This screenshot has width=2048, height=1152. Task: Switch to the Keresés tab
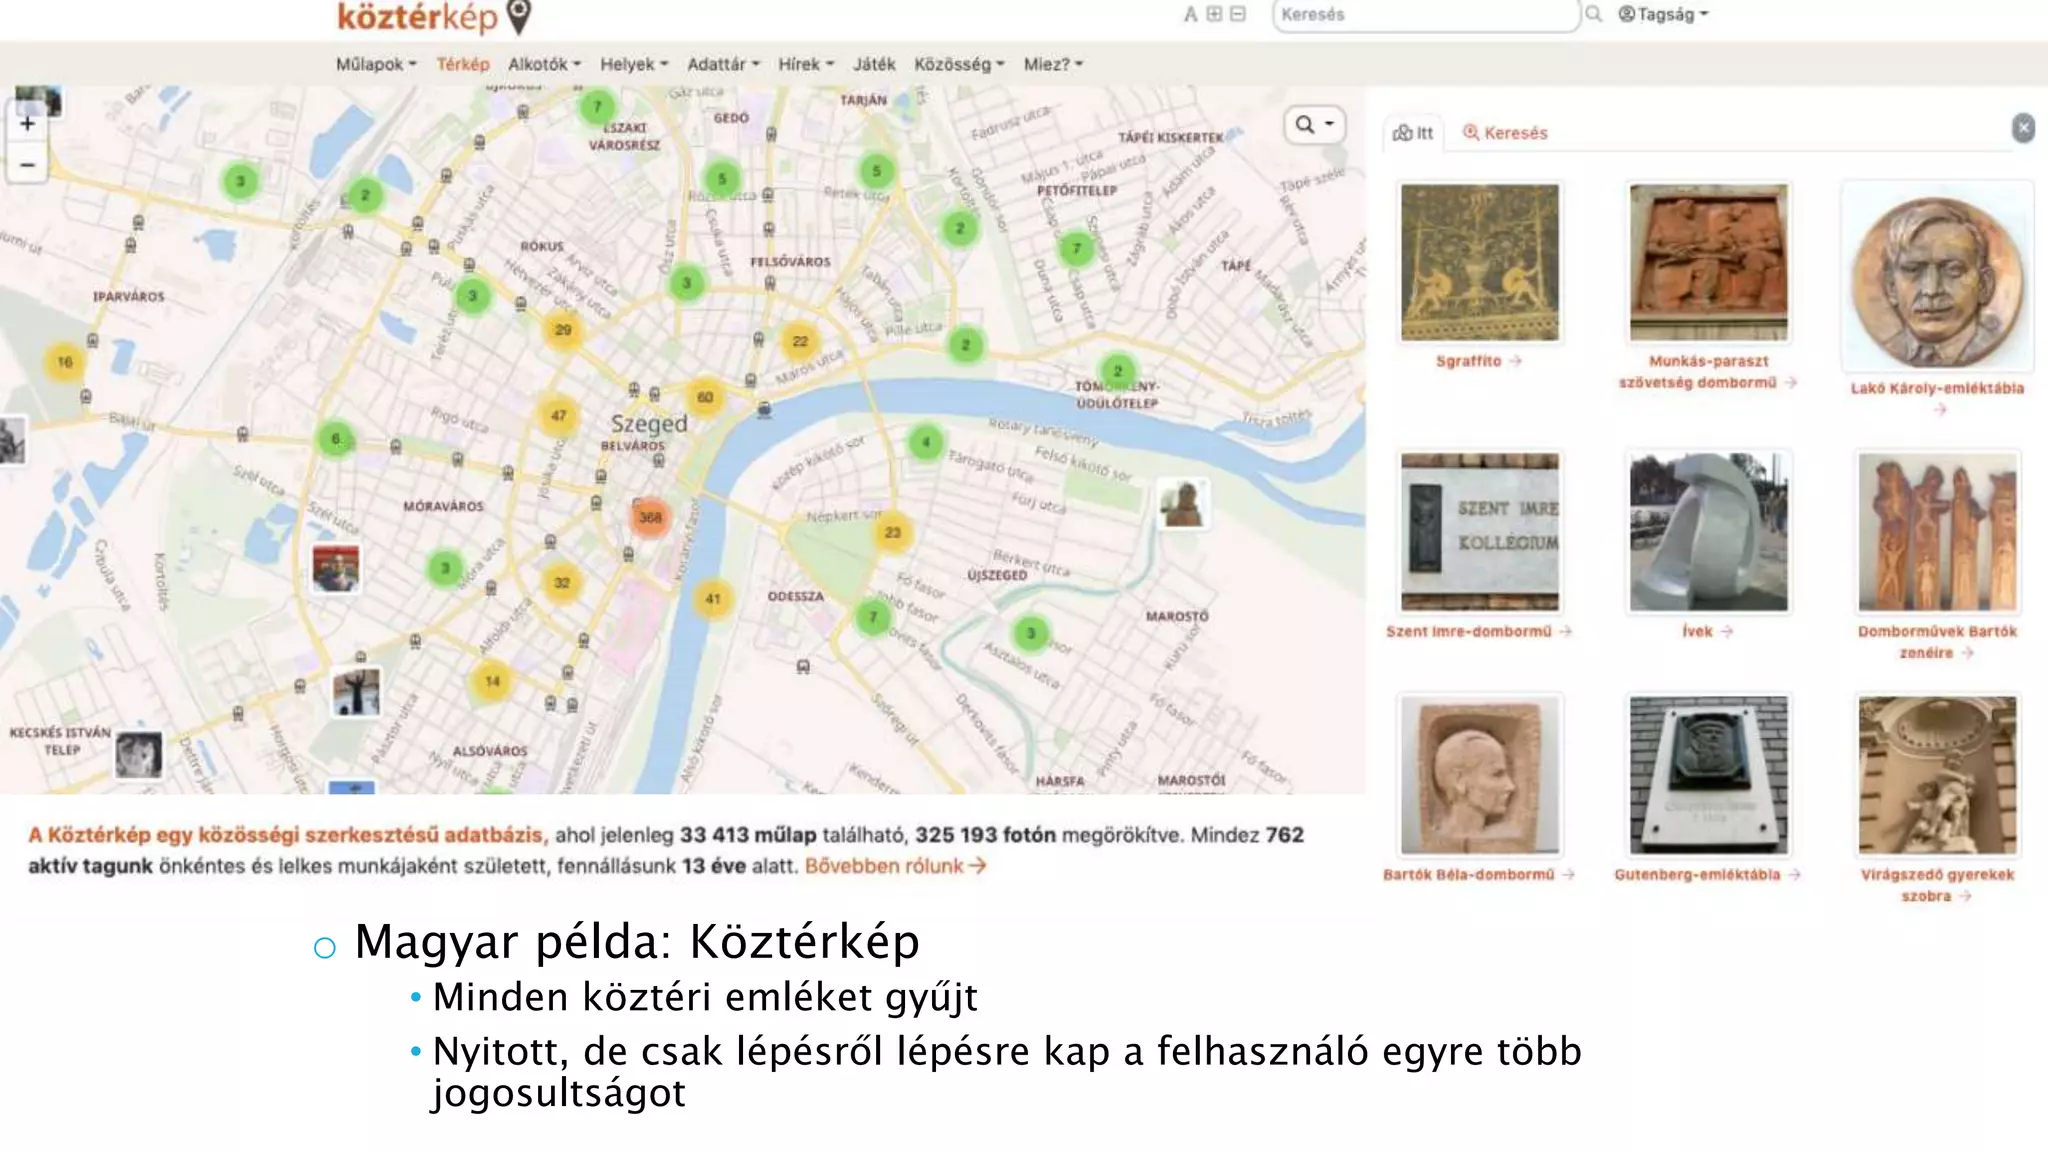click(x=1505, y=132)
